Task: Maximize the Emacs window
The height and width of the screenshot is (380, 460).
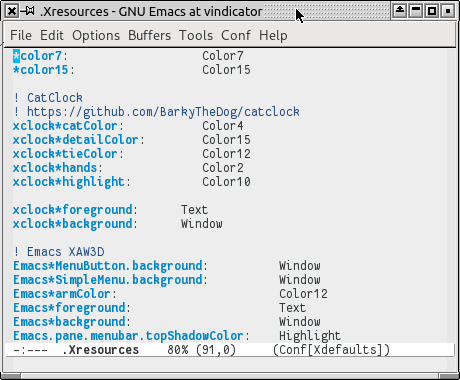Action: tap(432, 11)
